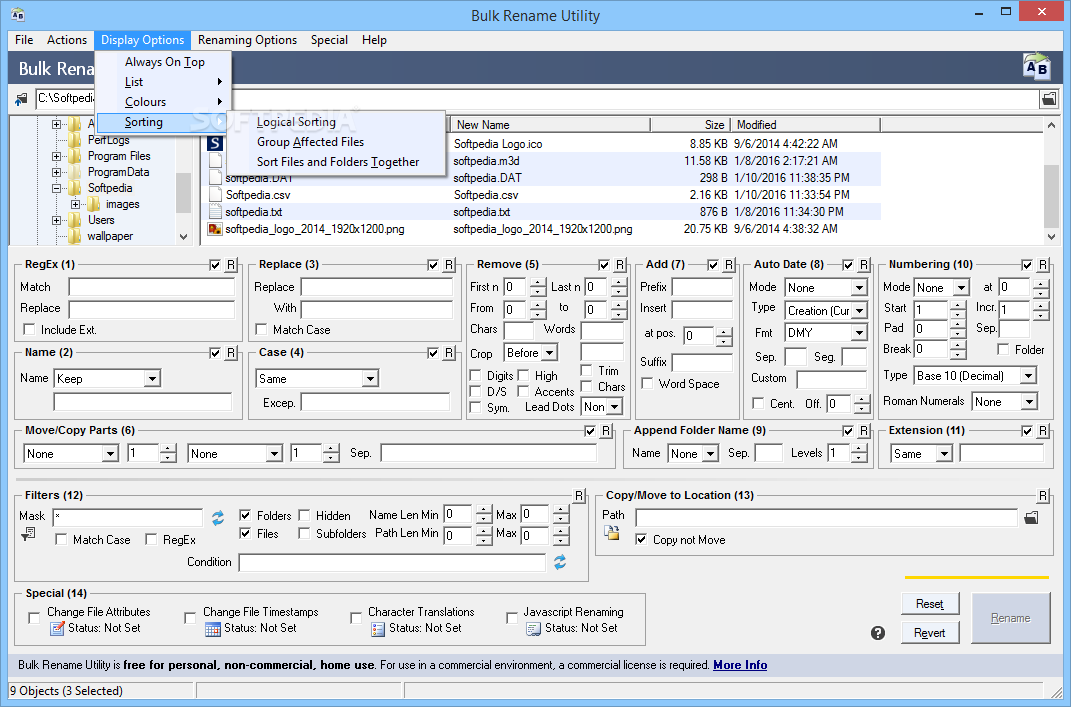Toggle Copy not Move checkbox
The height and width of the screenshot is (707, 1071).
coord(641,540)
